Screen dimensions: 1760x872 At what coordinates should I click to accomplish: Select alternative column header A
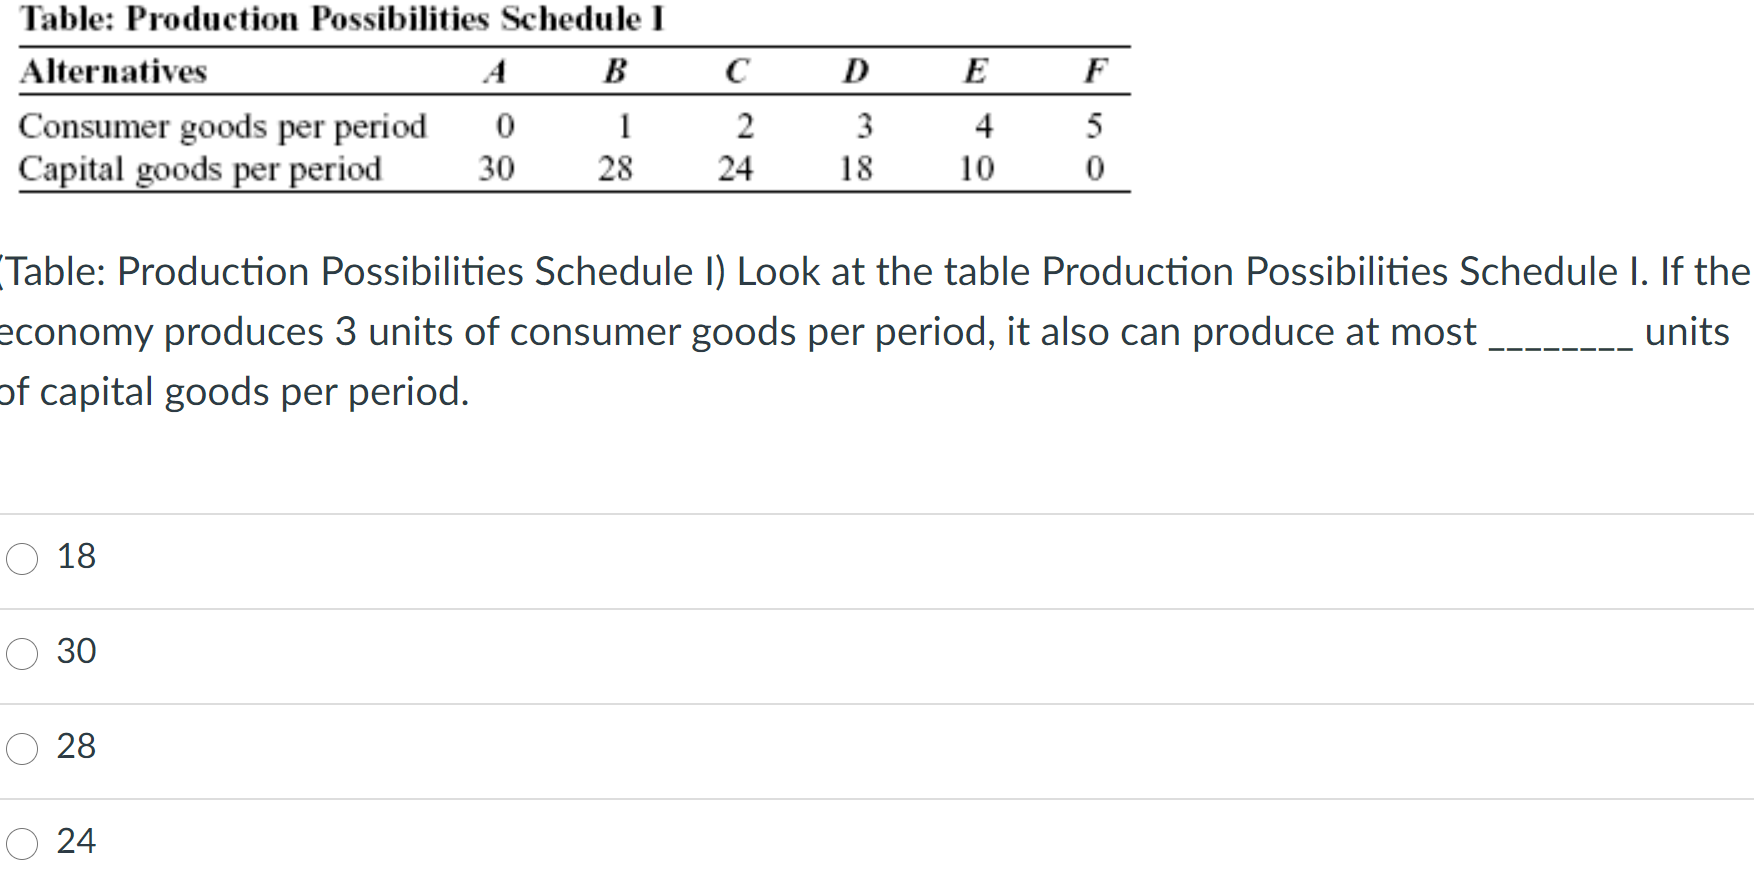(497, 69)
